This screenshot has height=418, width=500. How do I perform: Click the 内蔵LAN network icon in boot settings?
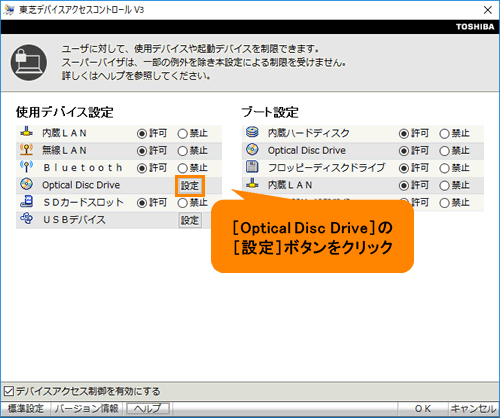(252, 183)
